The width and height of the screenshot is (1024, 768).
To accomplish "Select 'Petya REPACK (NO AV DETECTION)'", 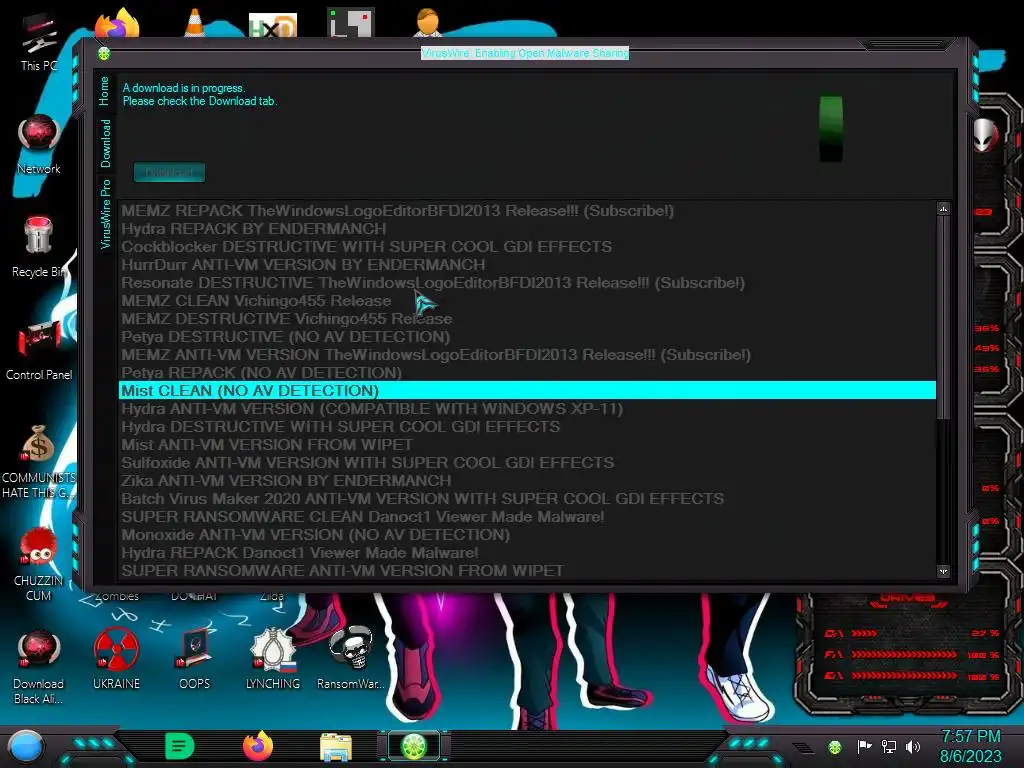I will click(528, 373).
